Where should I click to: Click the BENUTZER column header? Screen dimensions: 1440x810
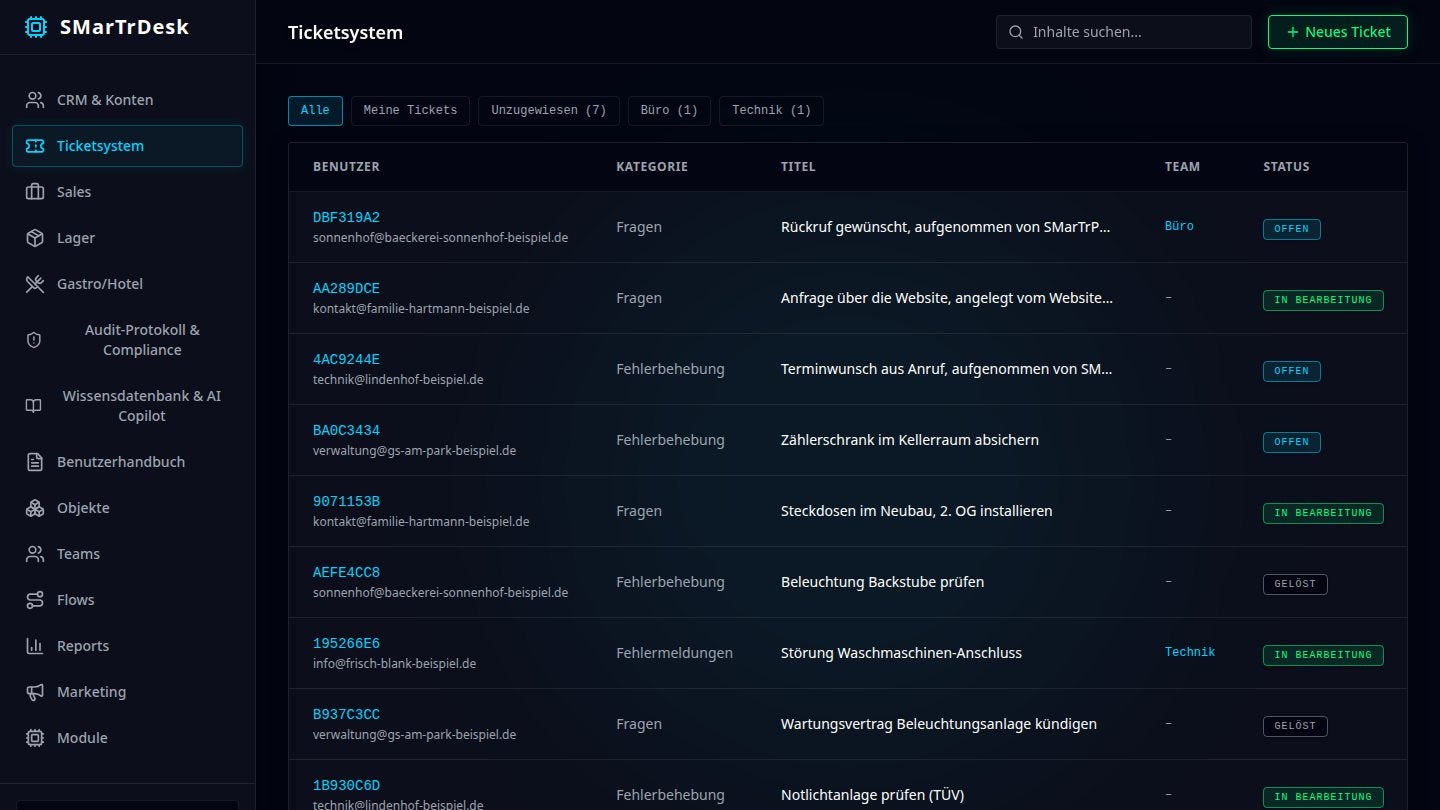pyautogui.click(x=346, y=167)
